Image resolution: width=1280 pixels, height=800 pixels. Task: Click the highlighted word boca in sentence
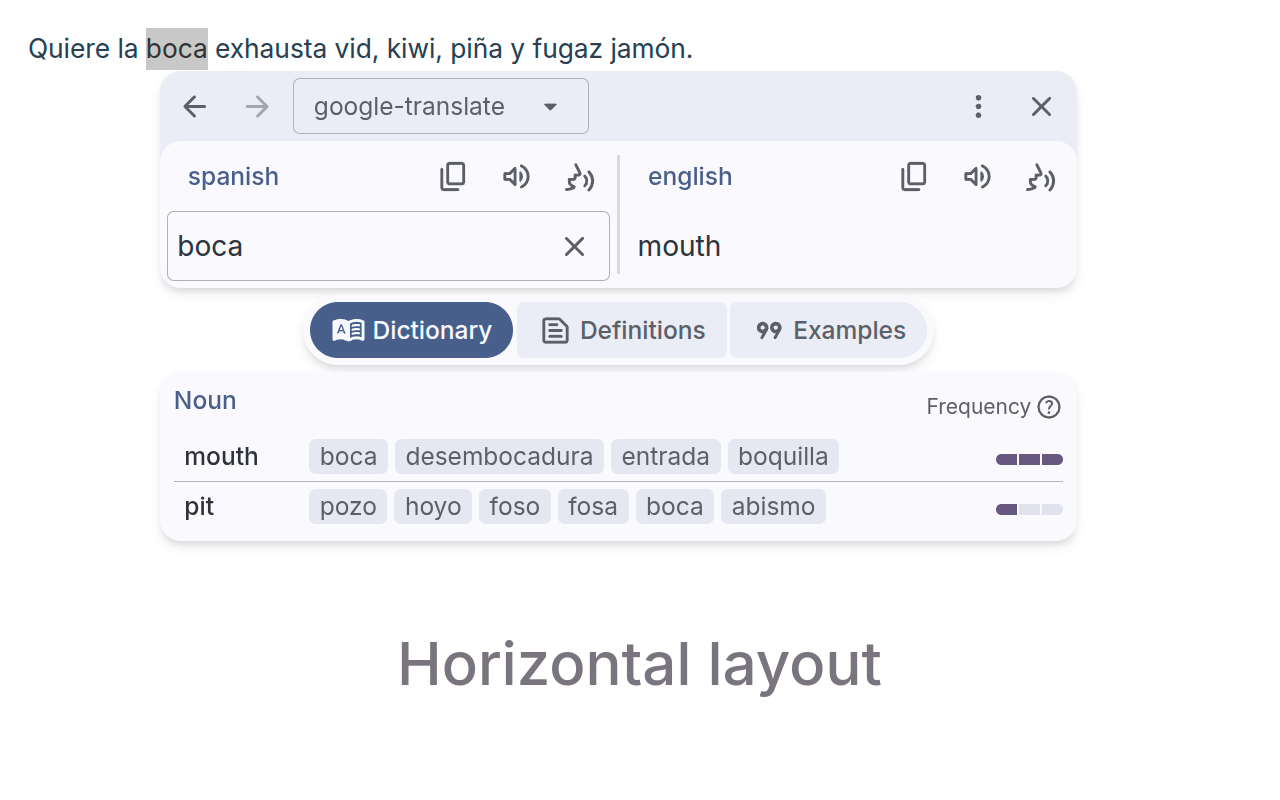coord(177,49)
